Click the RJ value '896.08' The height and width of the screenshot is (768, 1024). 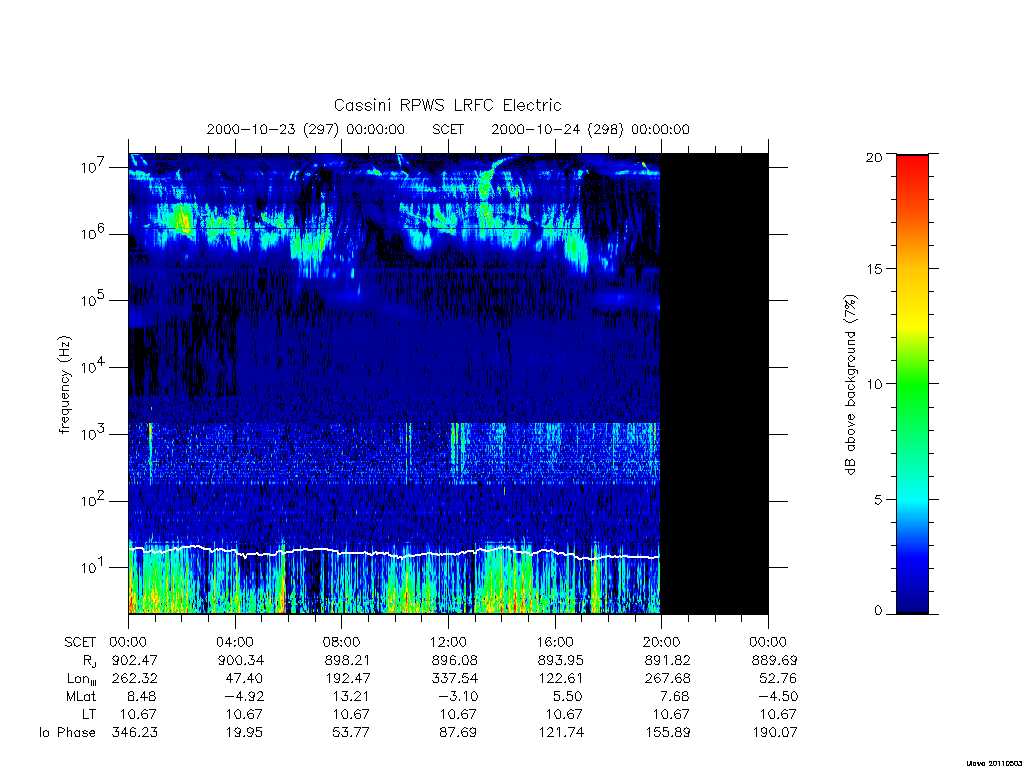tap(455, 661)
